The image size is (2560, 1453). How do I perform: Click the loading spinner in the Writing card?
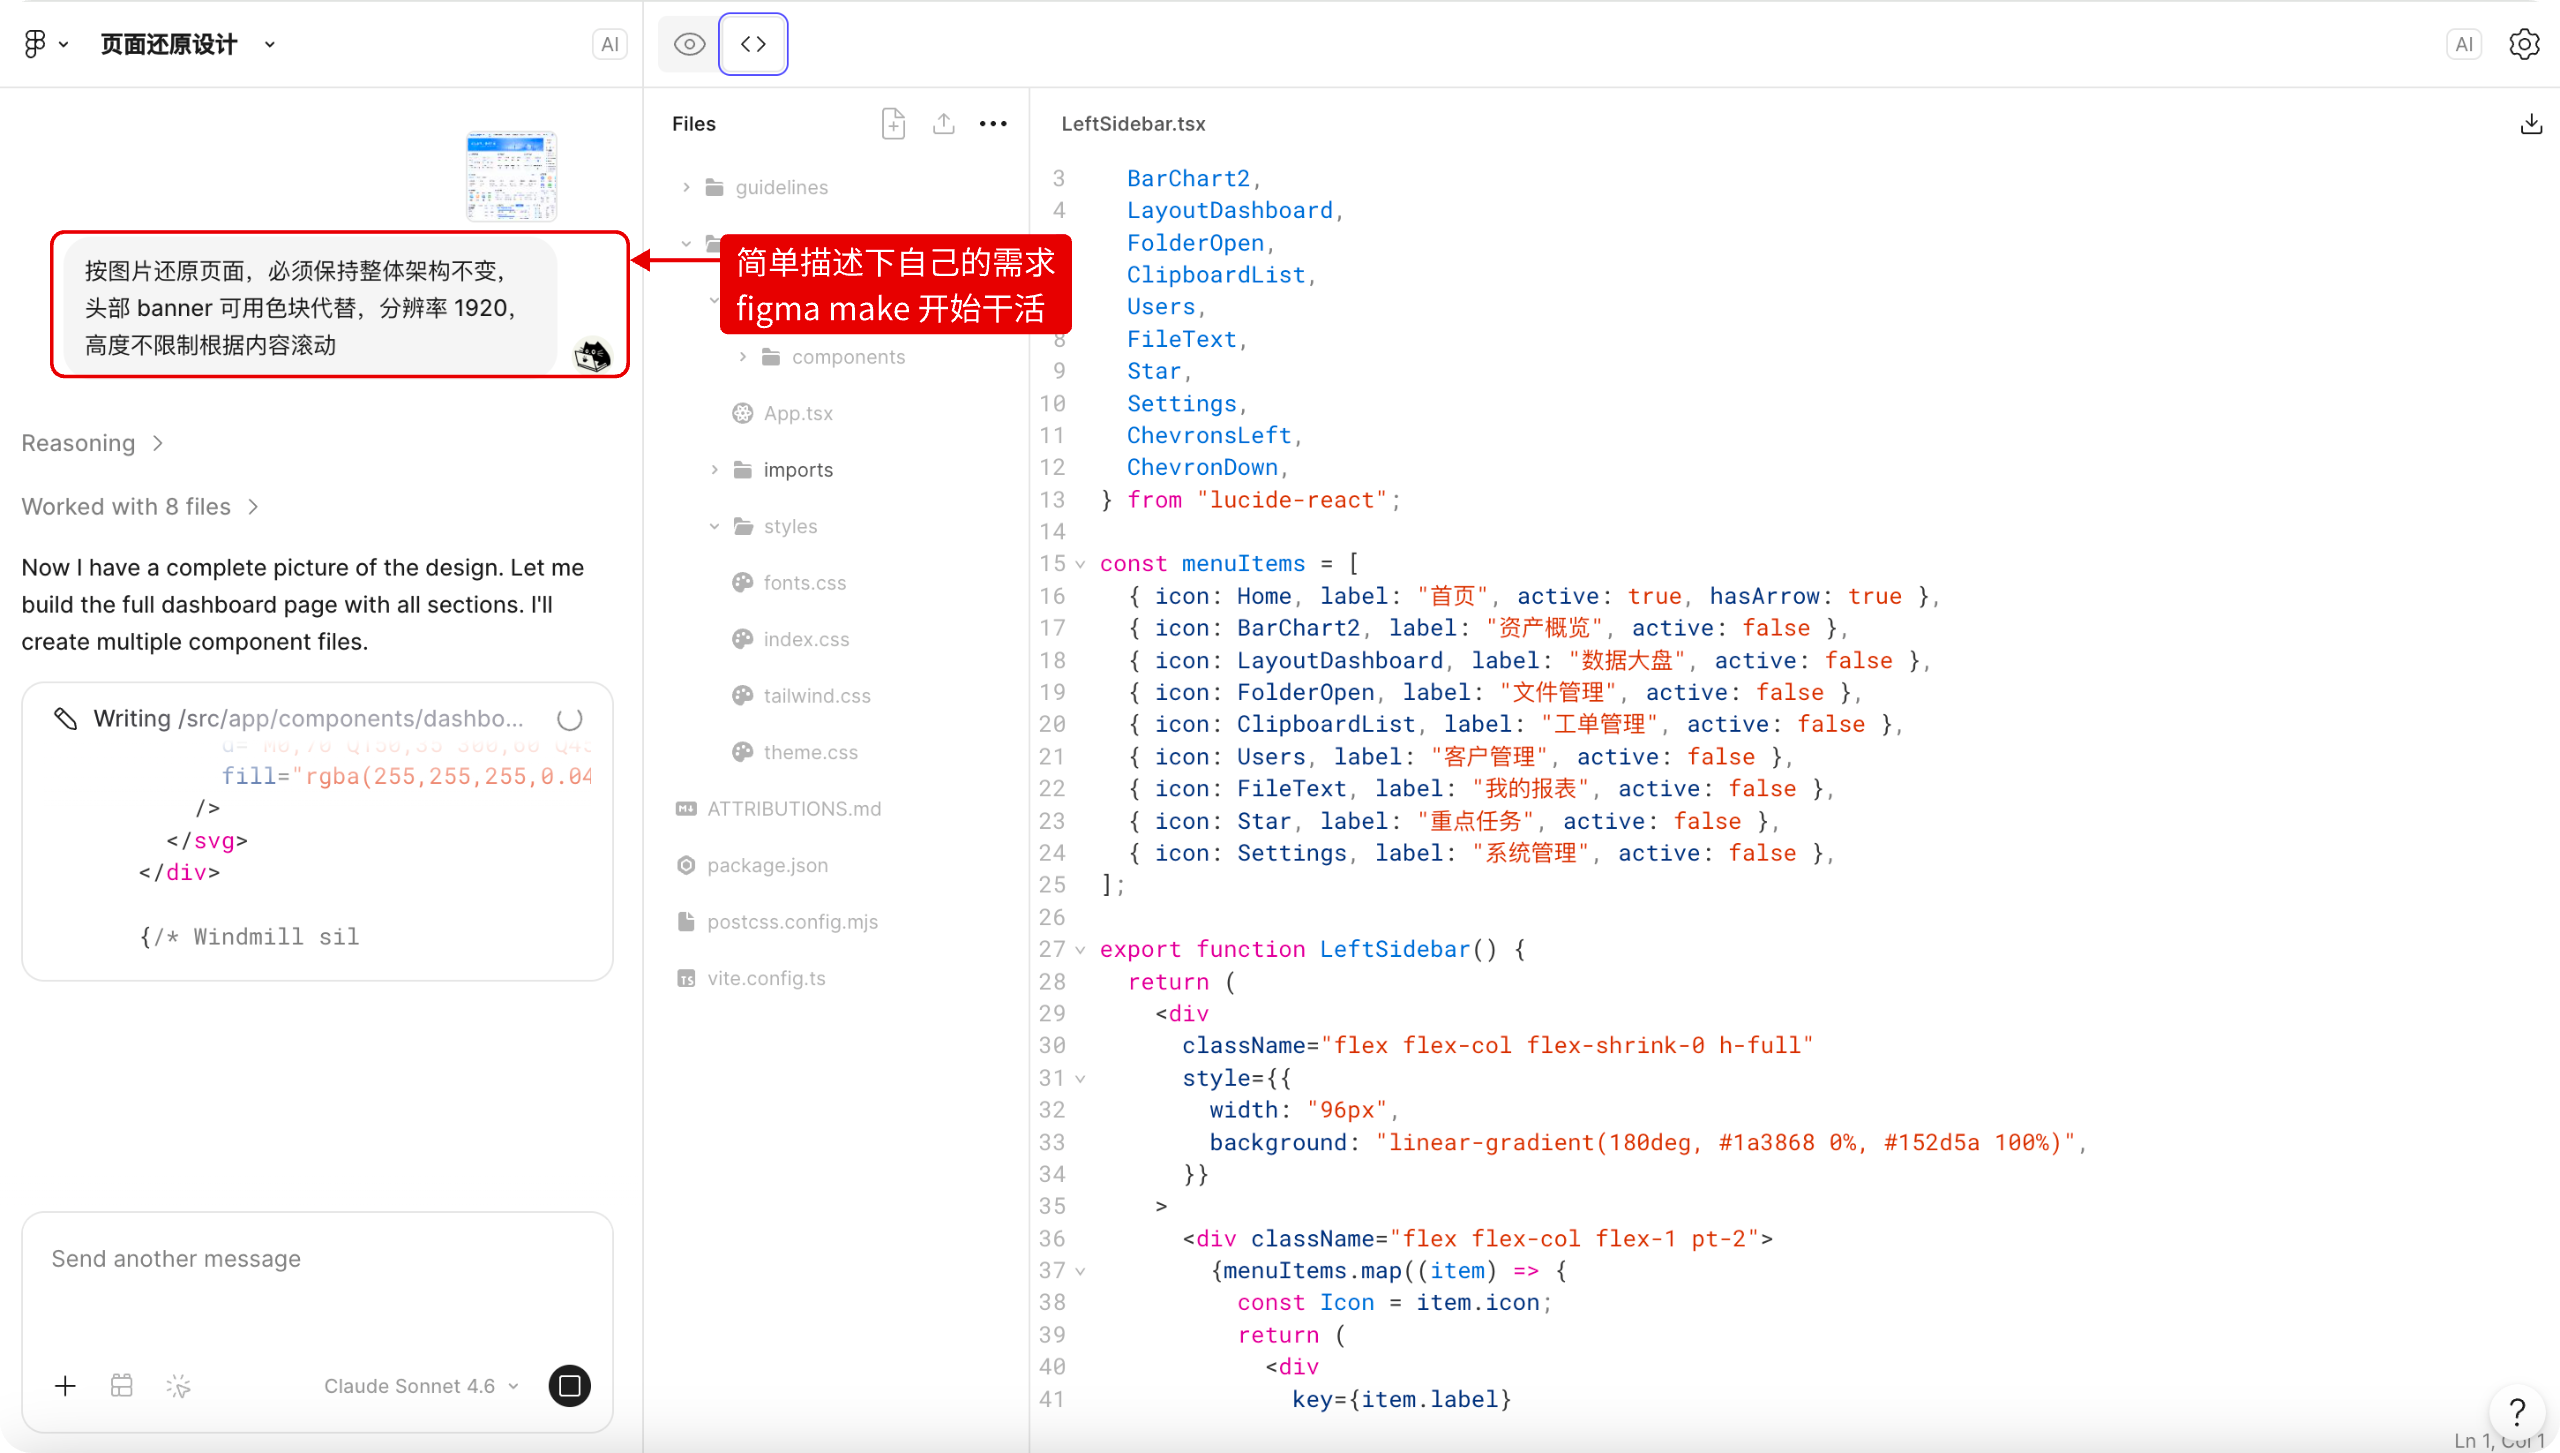(x=570, y=719)
